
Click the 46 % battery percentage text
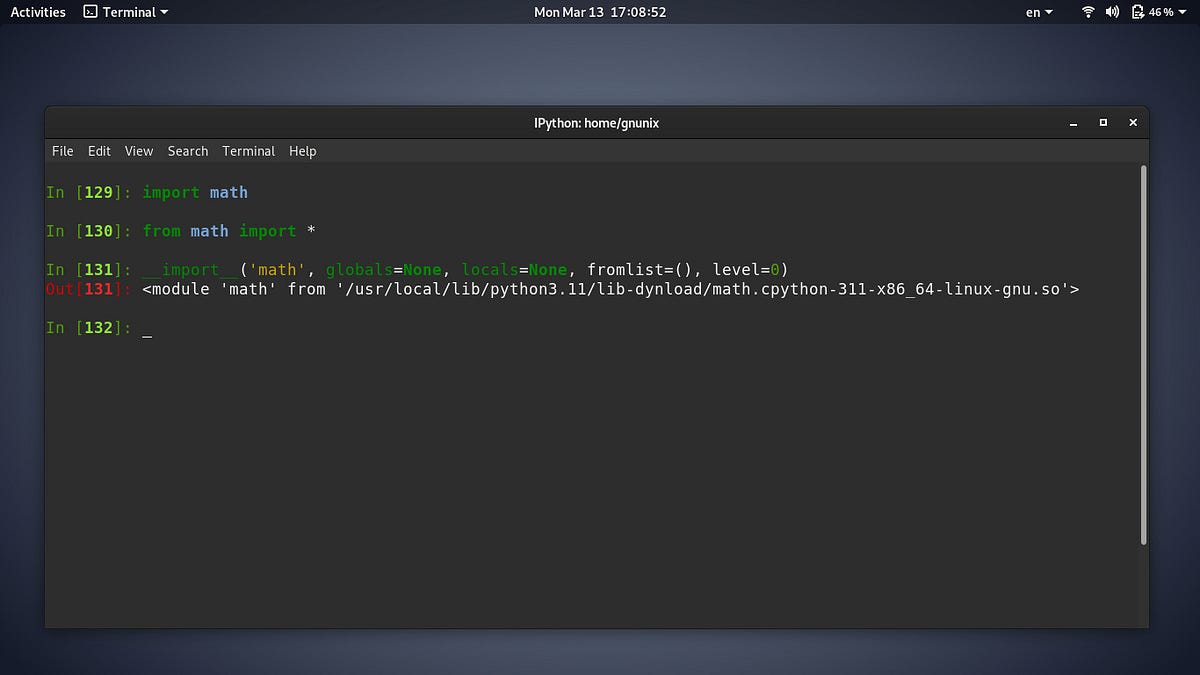click(x=1161, y=12)
